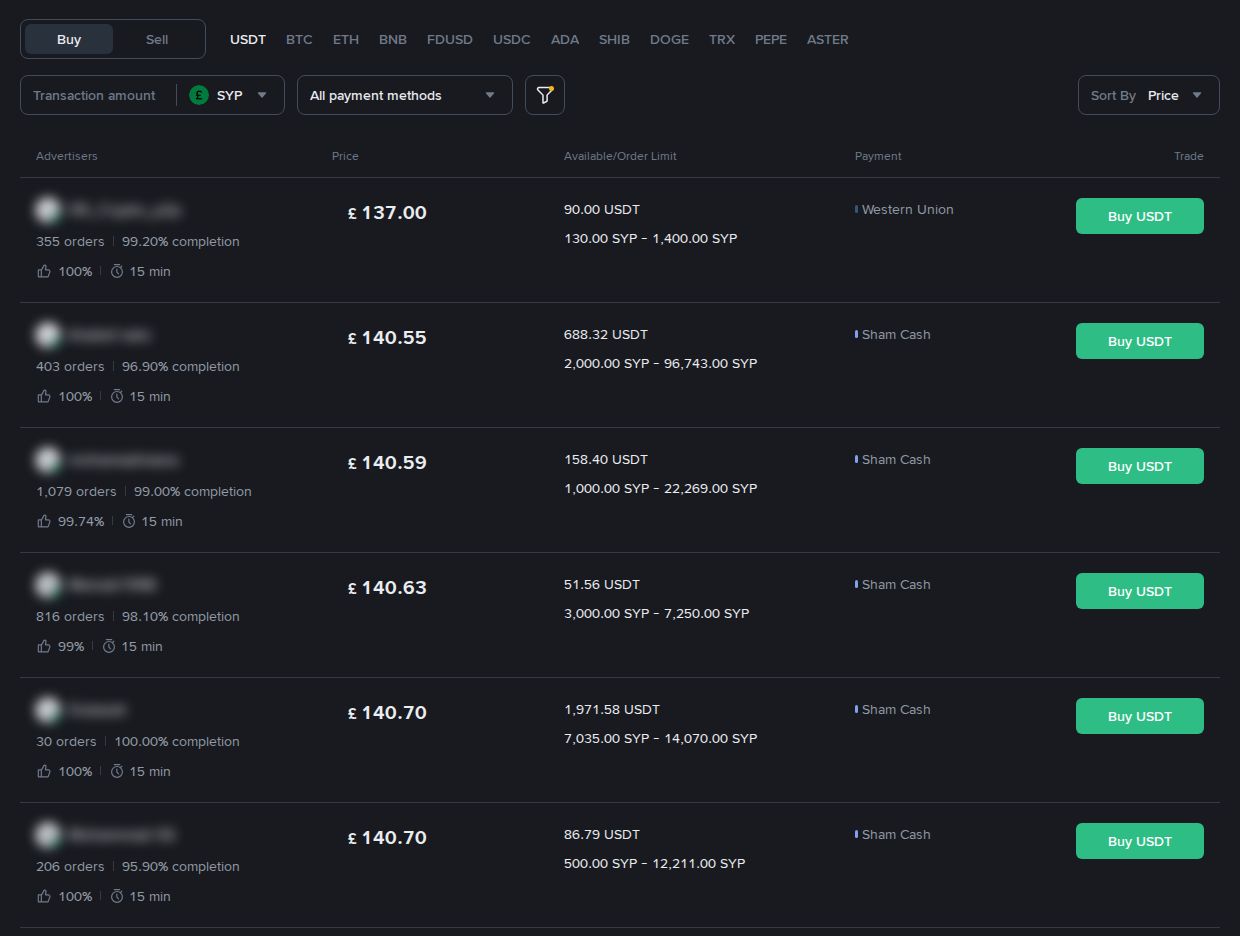Click the 137.00 price value
Viewport: 1240px width, 936px height.
pyautogui.click(x=387, y=213)
